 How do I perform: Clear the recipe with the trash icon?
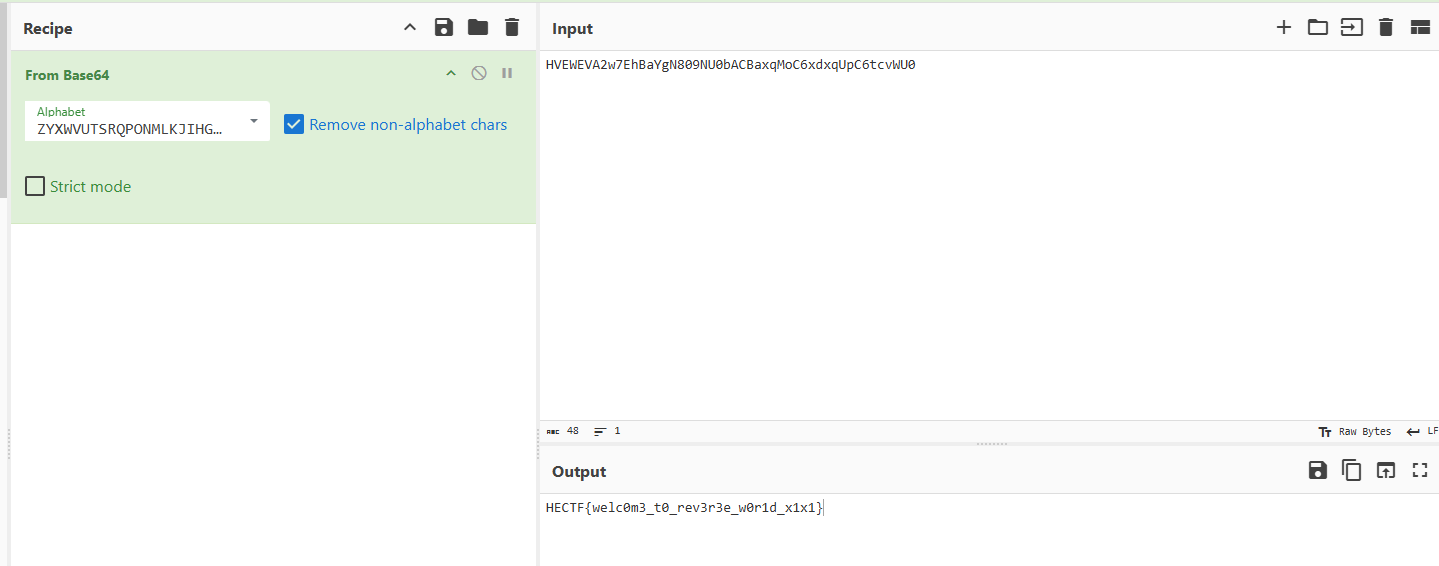pos(512,28)
